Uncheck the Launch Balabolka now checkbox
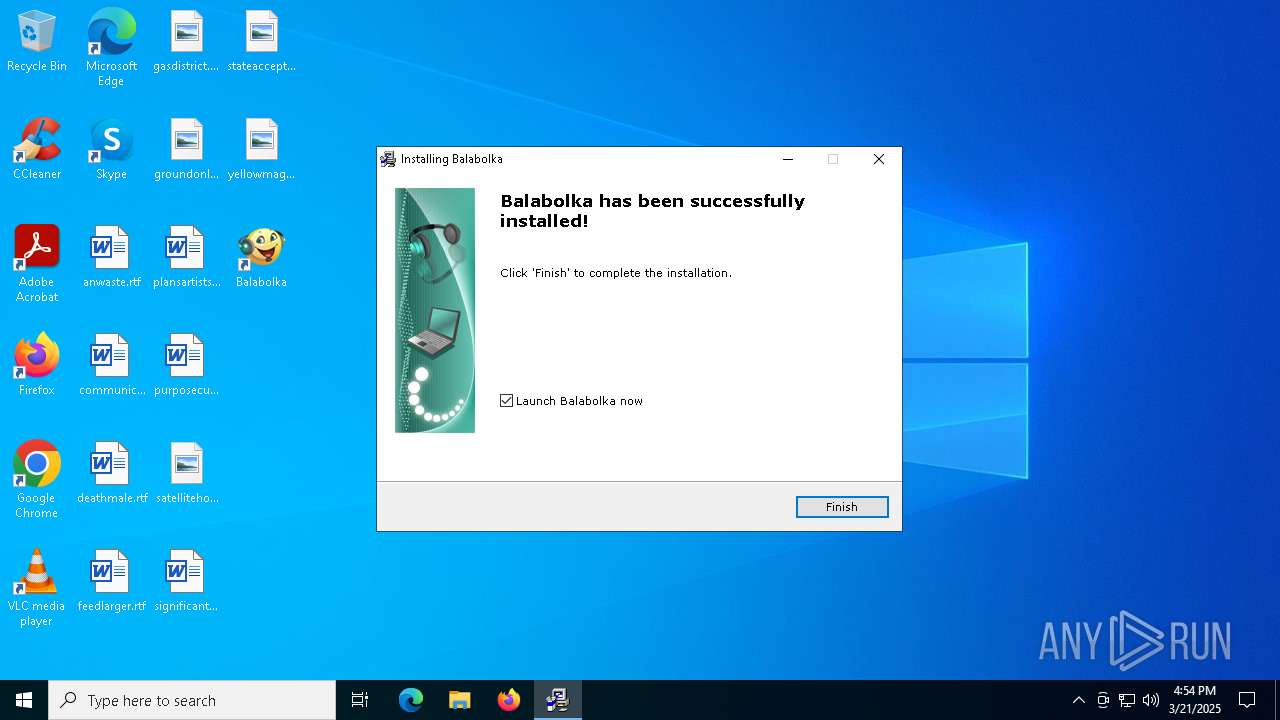The width and height of the screenshot is (1280, 720). (x=507, y=401)
